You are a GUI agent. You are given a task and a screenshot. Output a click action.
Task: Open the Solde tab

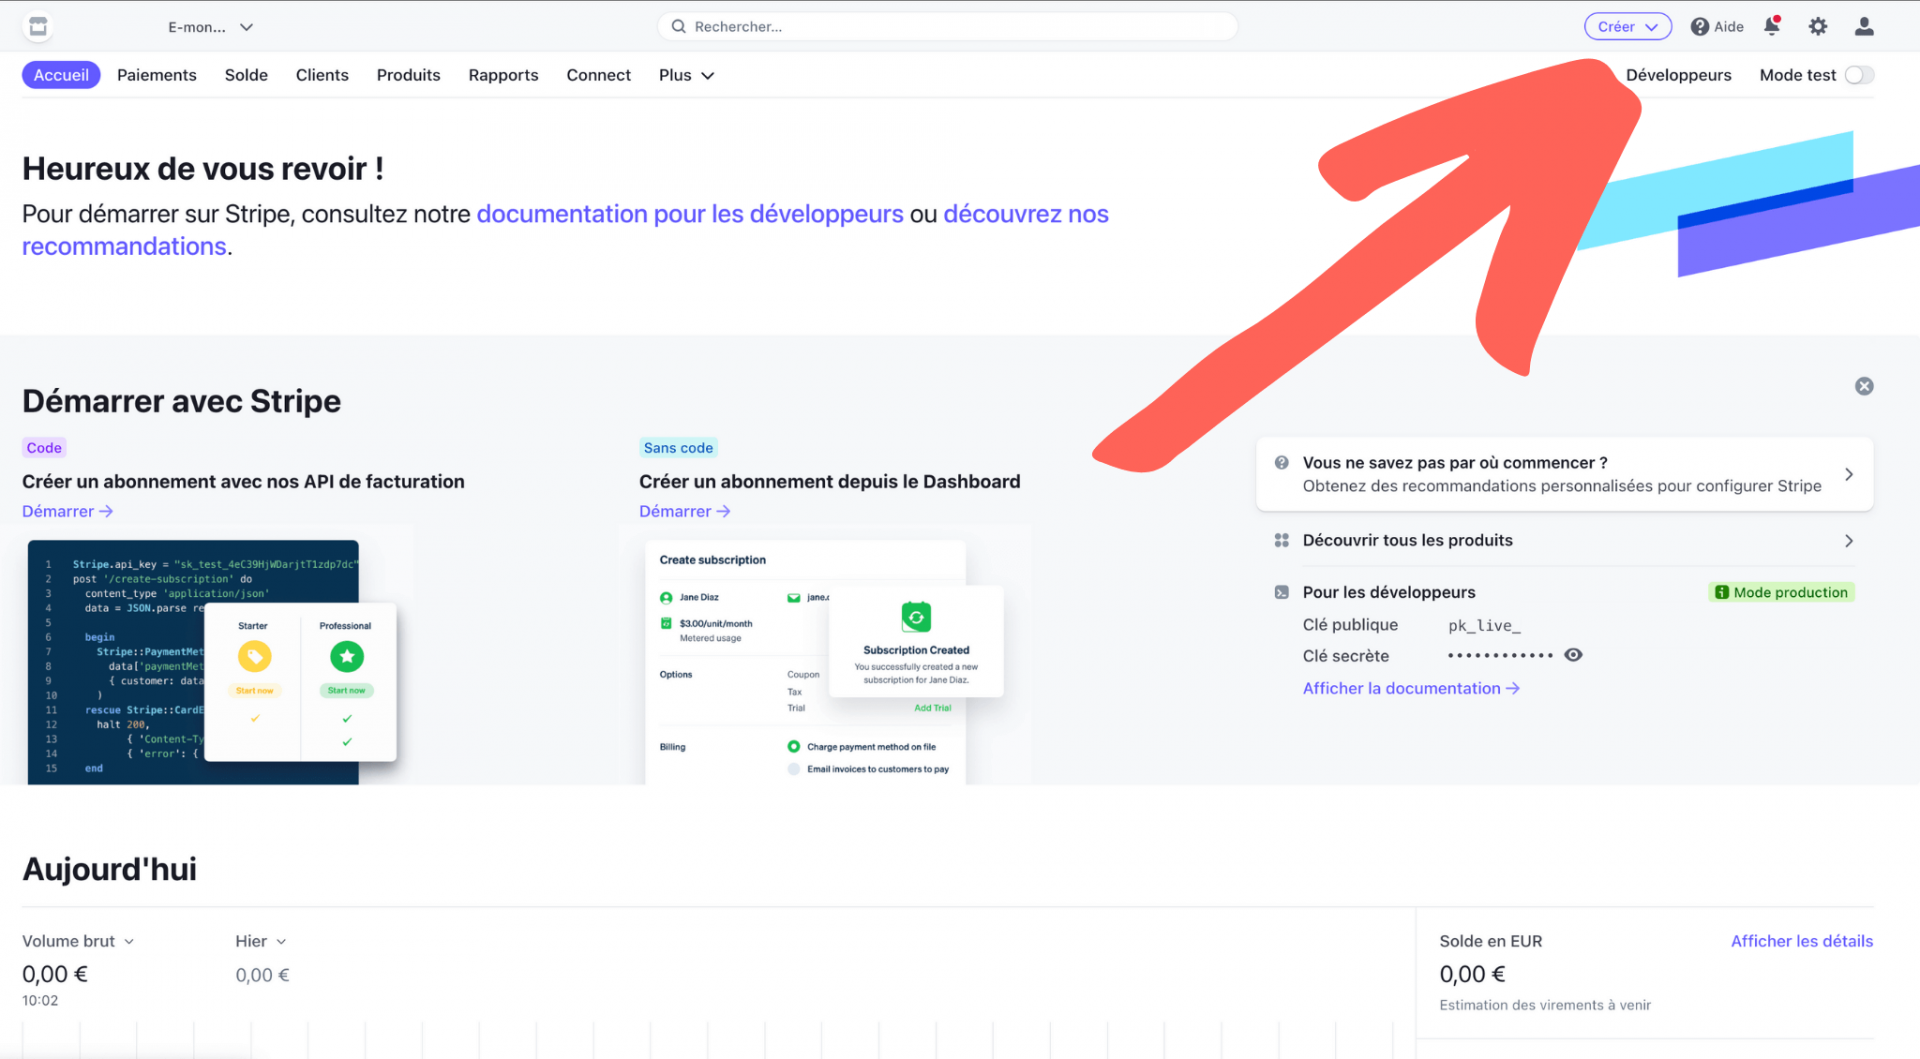[246, 75]
